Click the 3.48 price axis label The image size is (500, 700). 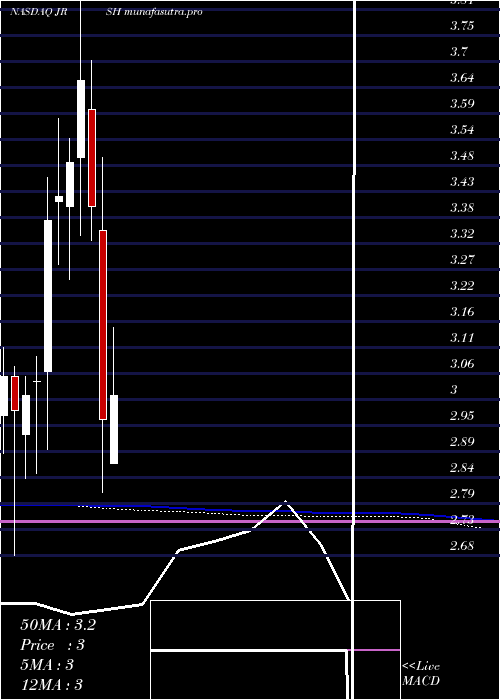pos(462,156)
